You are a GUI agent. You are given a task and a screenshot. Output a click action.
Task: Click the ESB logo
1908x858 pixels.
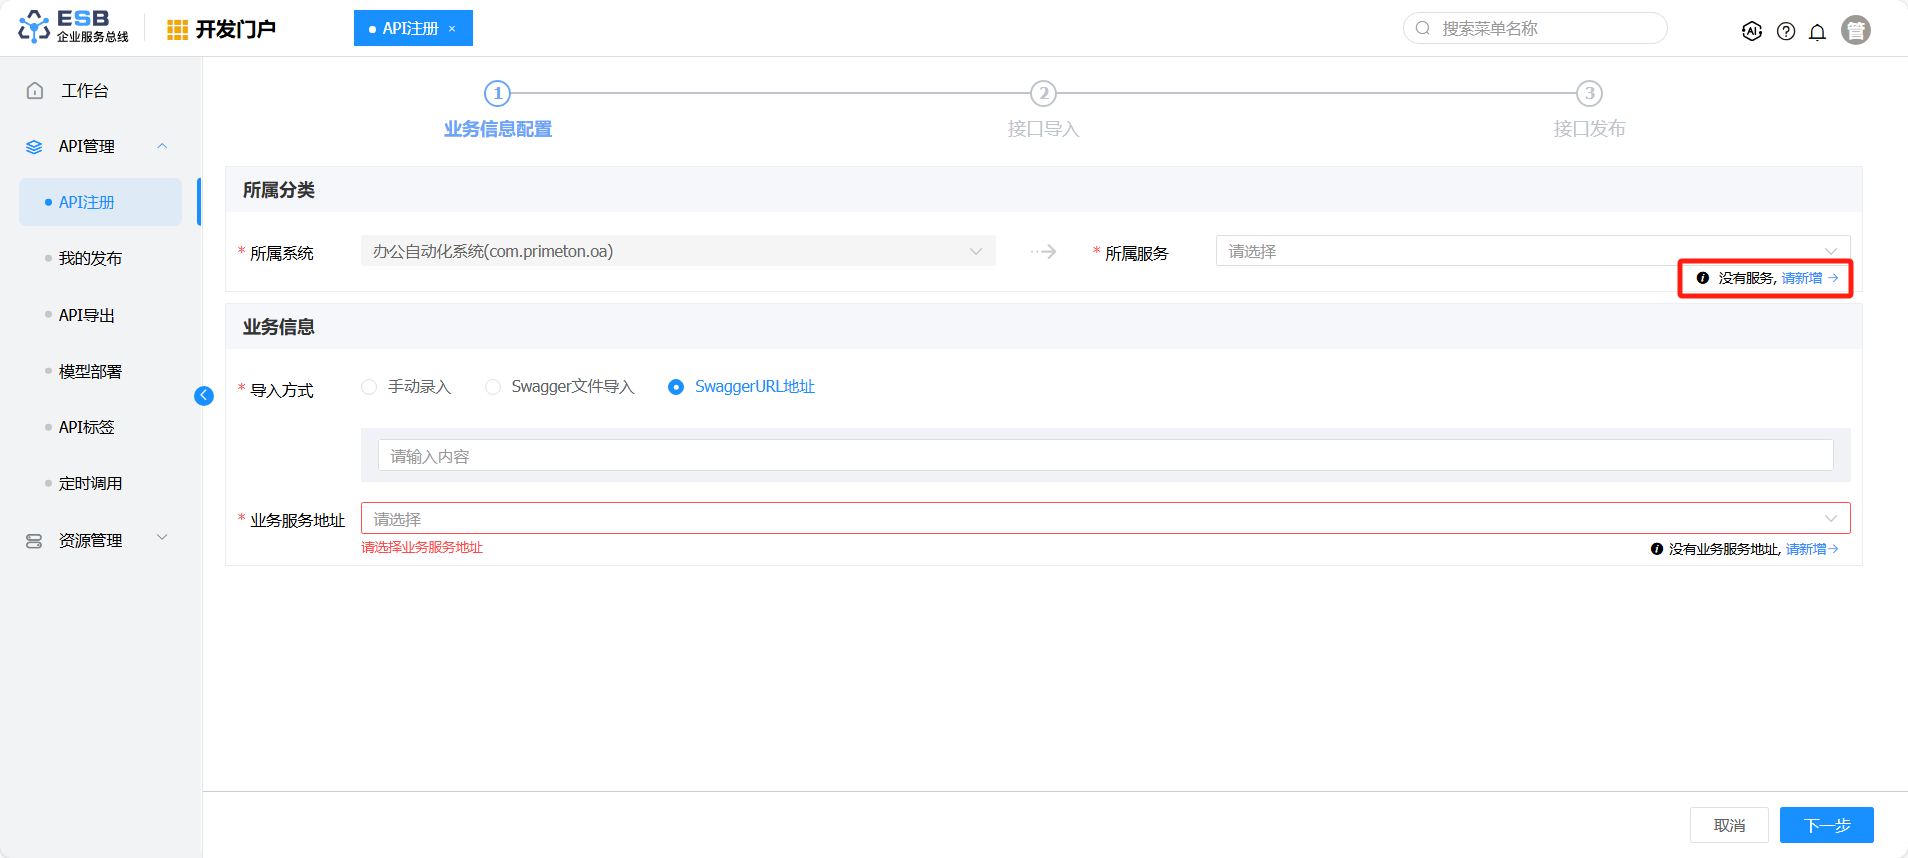pos(73,27)
